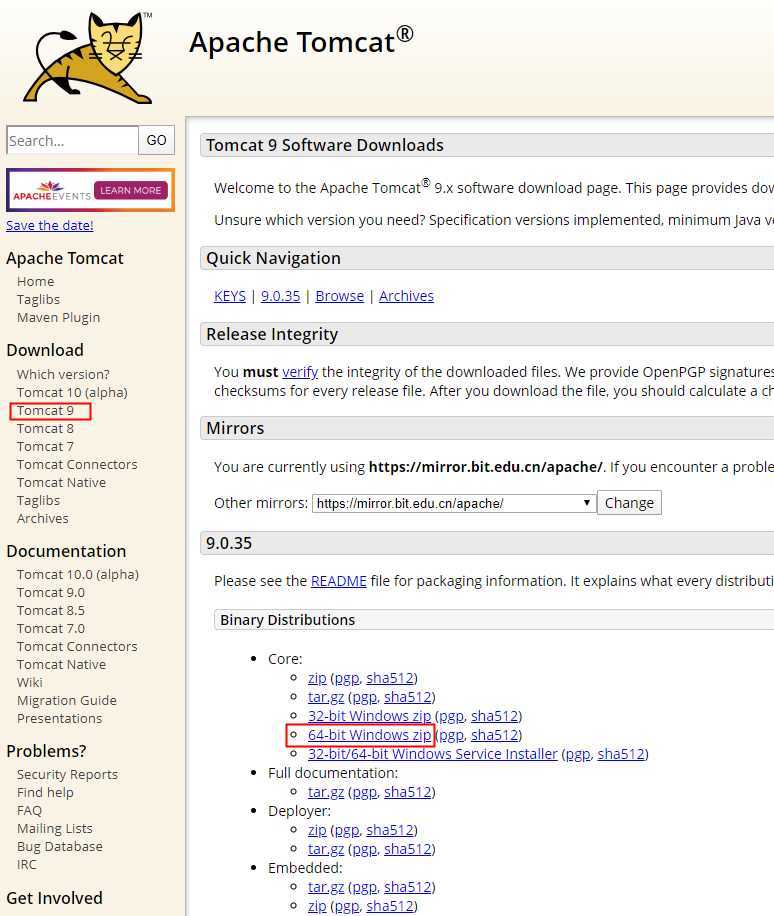Select Tomcat 9 in Download section
The image size is (774, 916).
tap(46, 411)
